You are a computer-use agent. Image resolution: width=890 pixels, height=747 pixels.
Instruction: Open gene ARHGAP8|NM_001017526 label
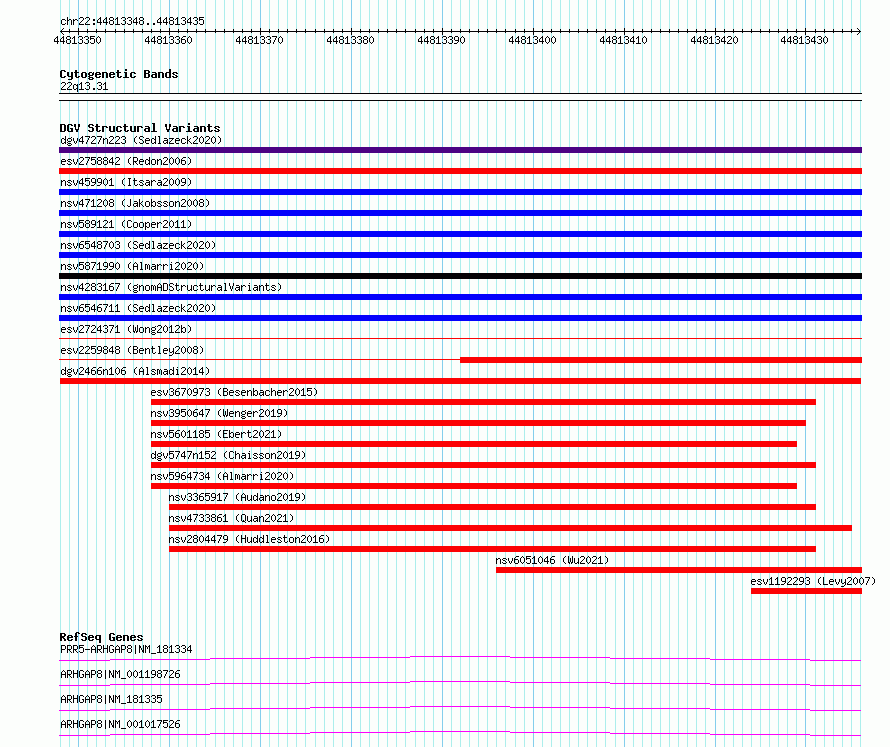click(120, 724)
